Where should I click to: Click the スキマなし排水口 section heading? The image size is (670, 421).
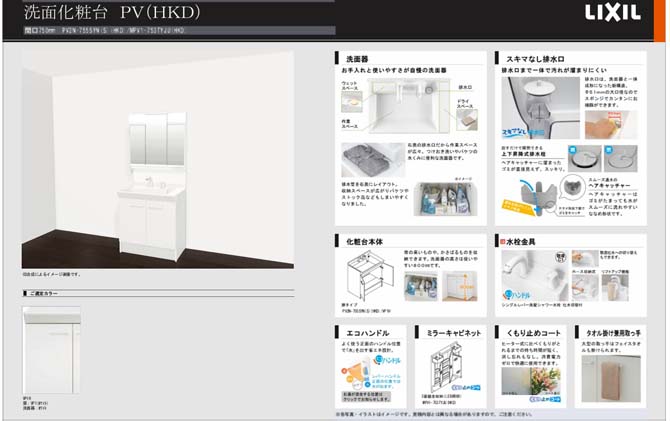[535, 59]
